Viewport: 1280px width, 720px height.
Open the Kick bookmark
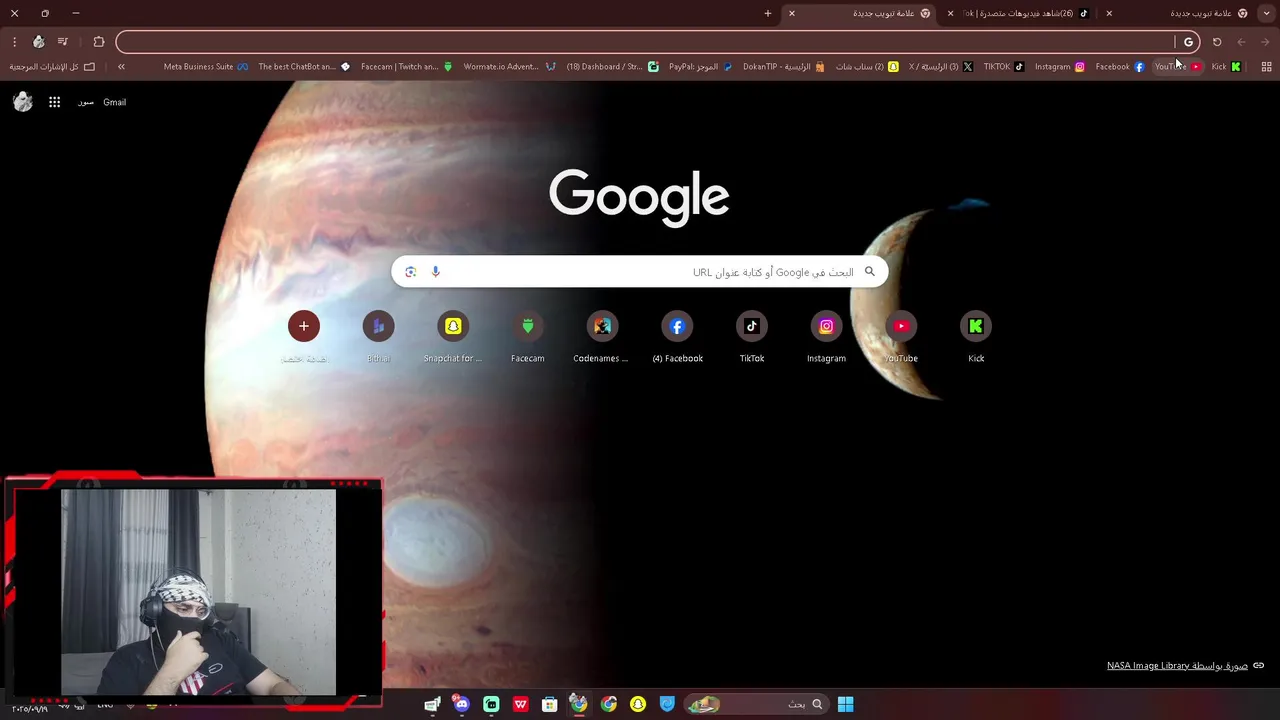click(1226, 67)
